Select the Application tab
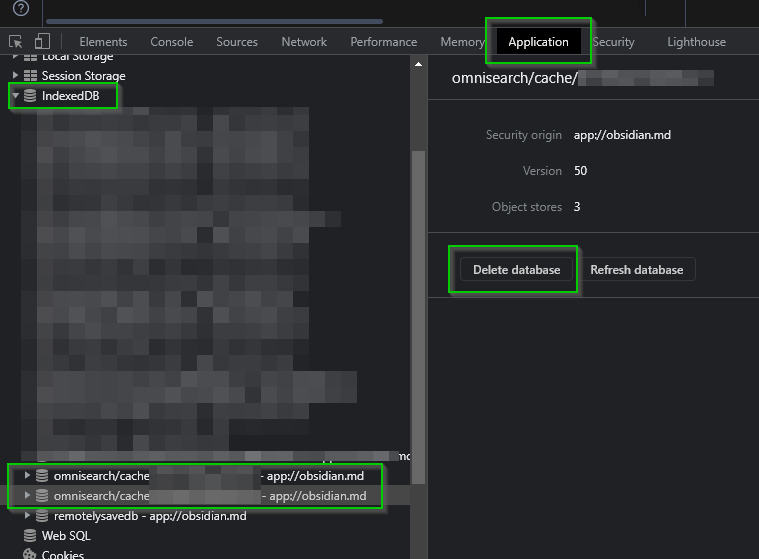The image size is (759, 559). [538, 42]
